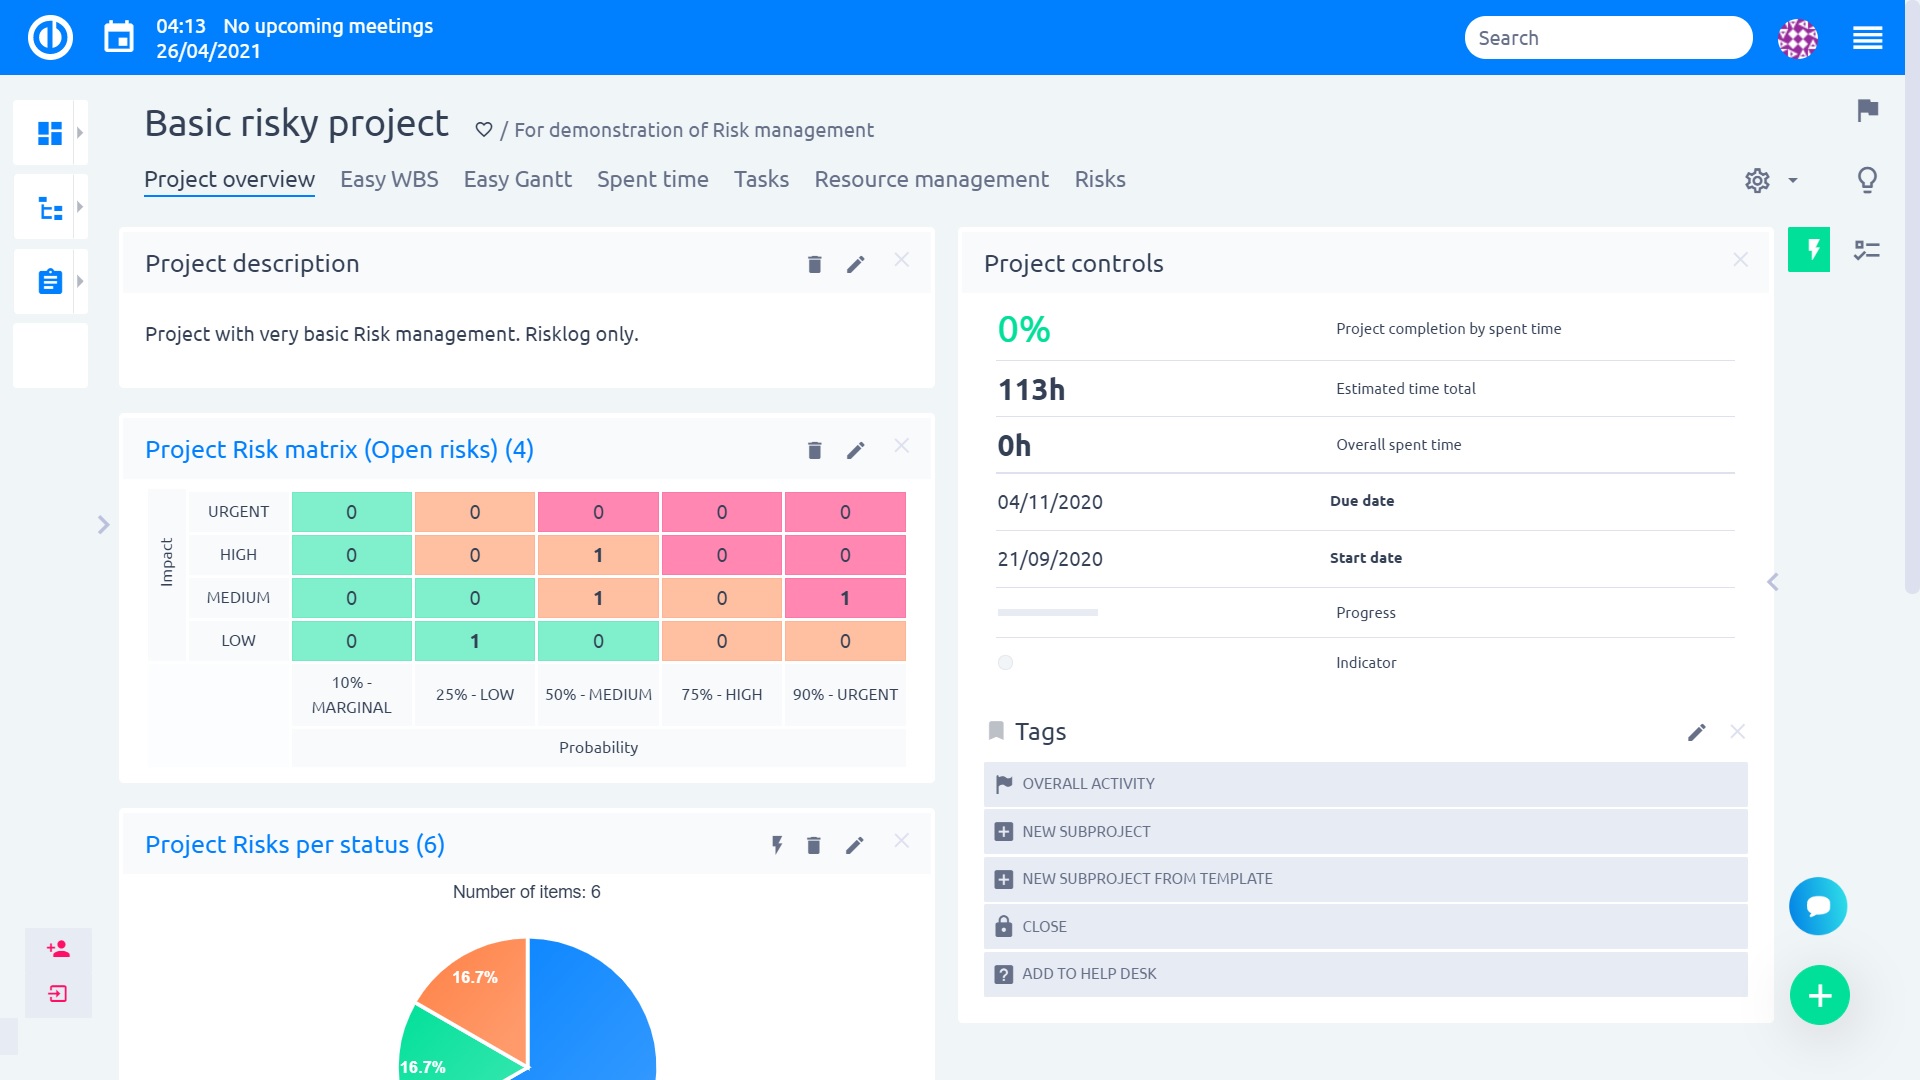This screenshot has height=1080, width=1920.
Task: Delete the Project Risk matrix module
Action: click(814, 450)
